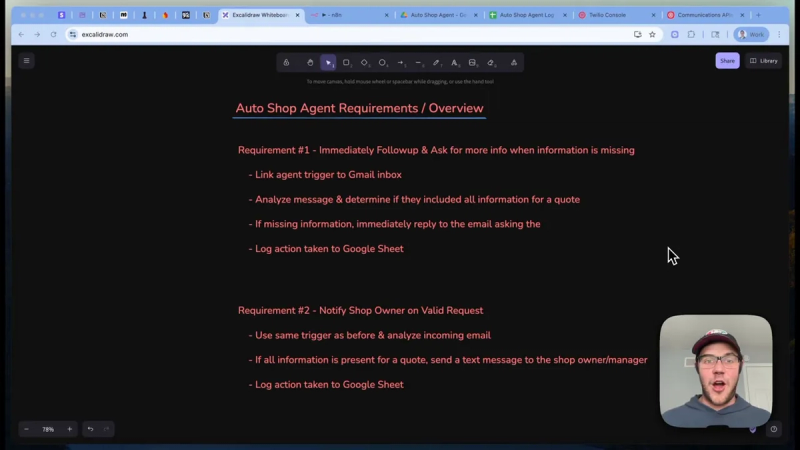Switch to the Twilio Console tab

(616, 15)
